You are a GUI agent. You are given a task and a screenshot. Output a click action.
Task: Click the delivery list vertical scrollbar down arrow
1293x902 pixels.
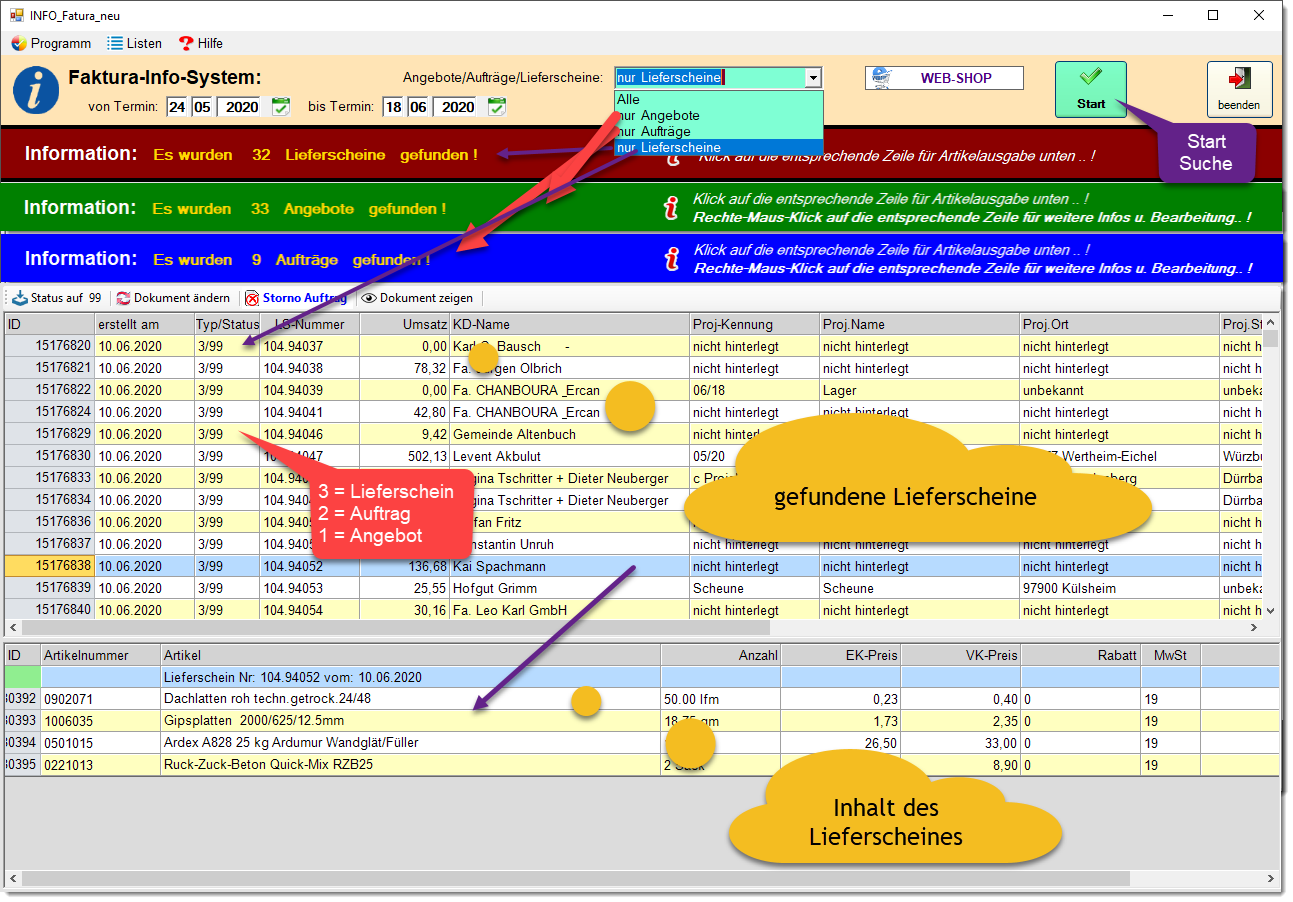(1271, 611)
